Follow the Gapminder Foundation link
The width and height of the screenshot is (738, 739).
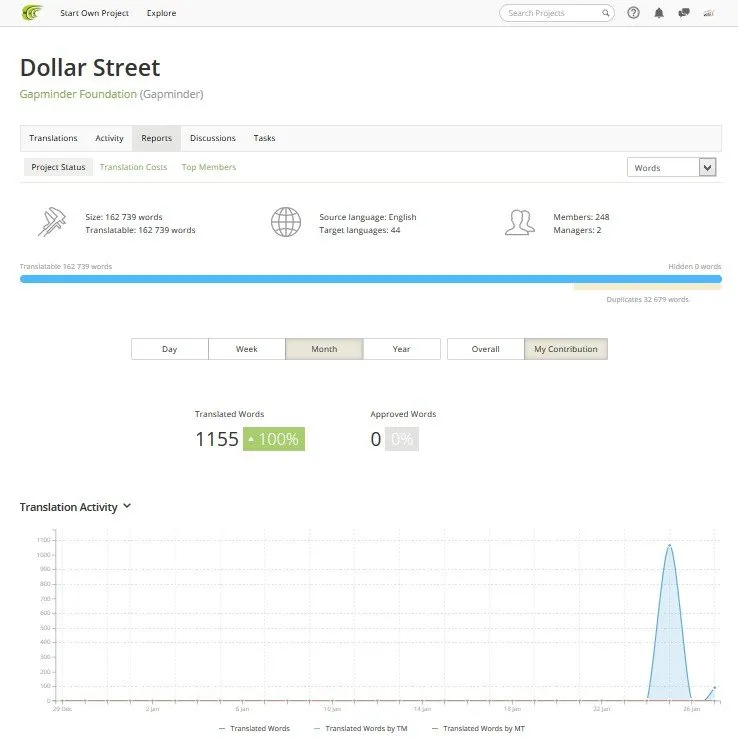click(78, 94)
